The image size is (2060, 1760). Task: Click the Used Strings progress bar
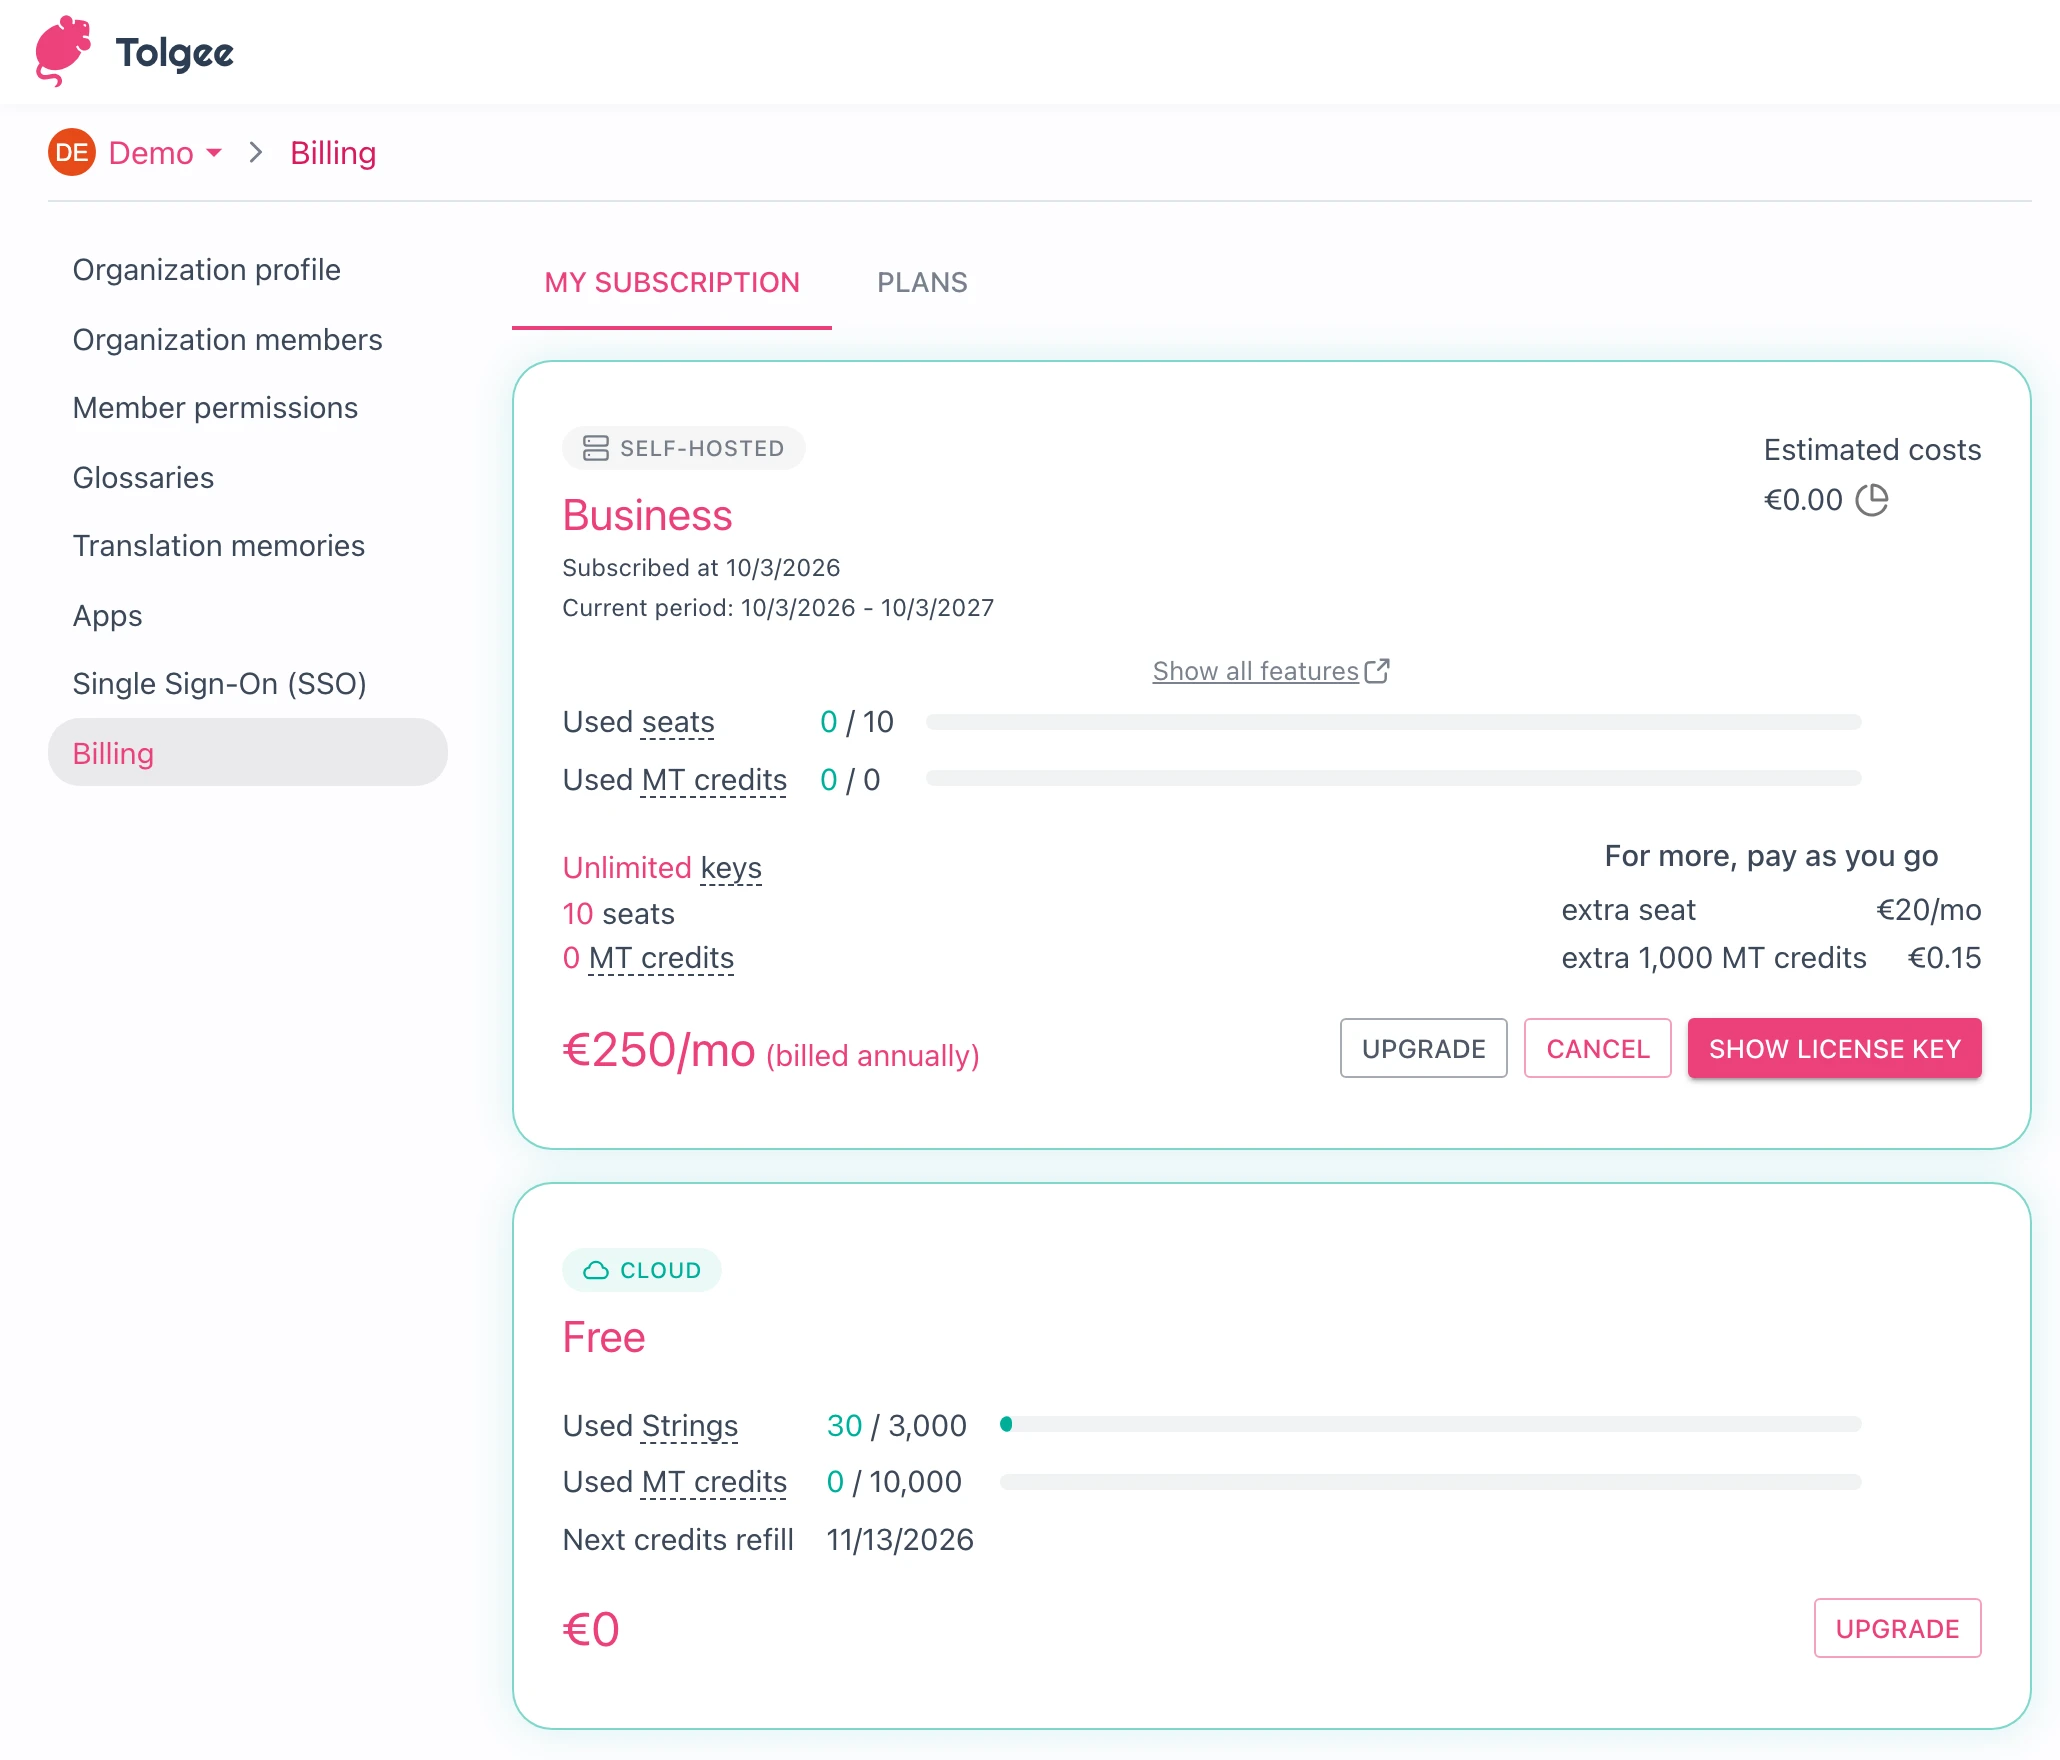[1430, 1424]
